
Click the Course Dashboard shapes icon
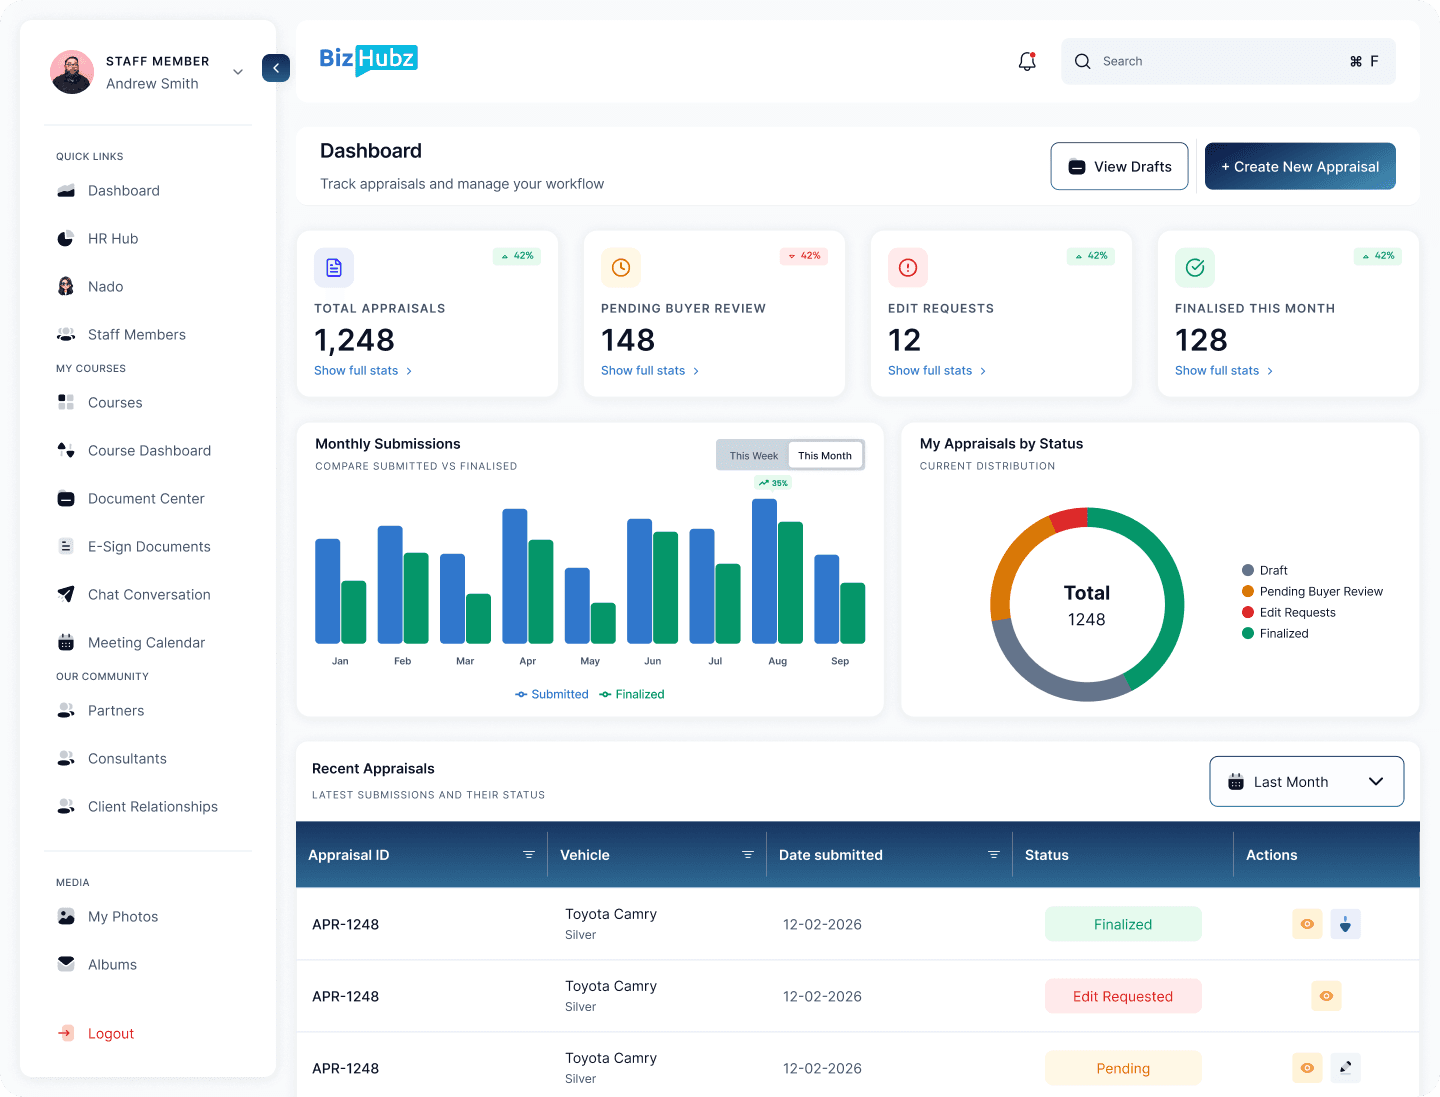click(x=66, y=451)
